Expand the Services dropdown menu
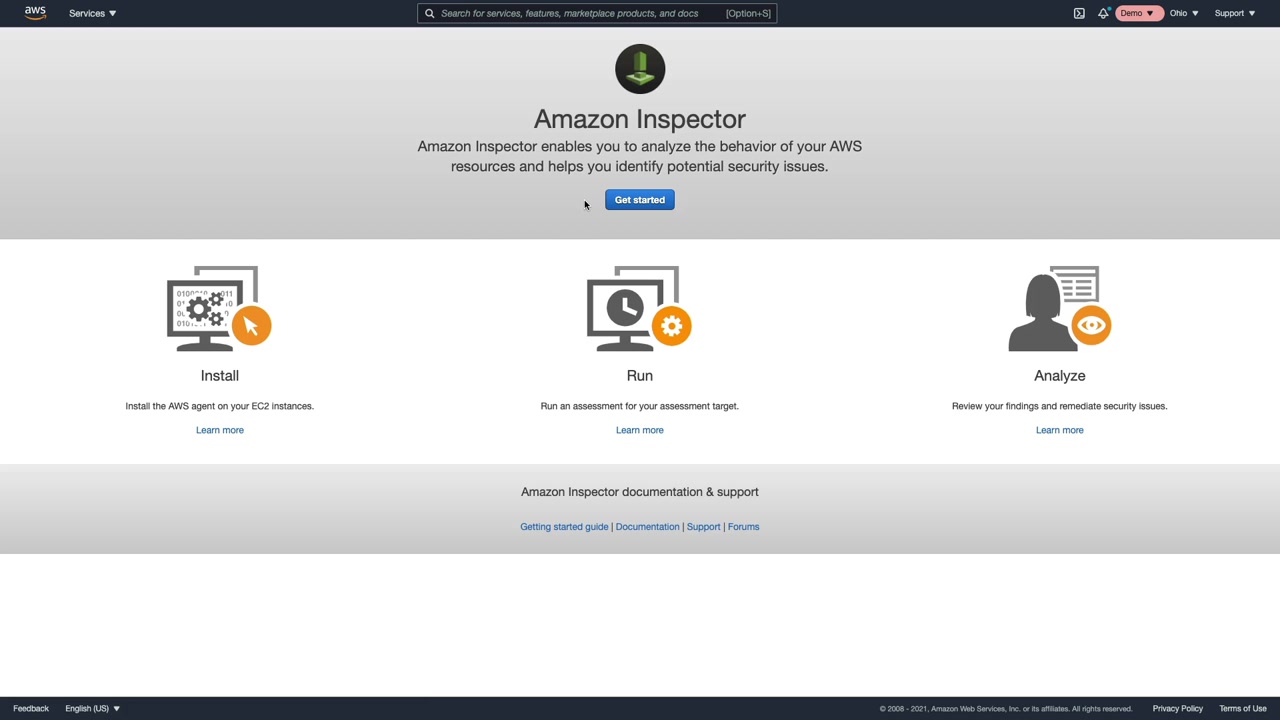Screen dimensions: 1280x720 (92, 13)
